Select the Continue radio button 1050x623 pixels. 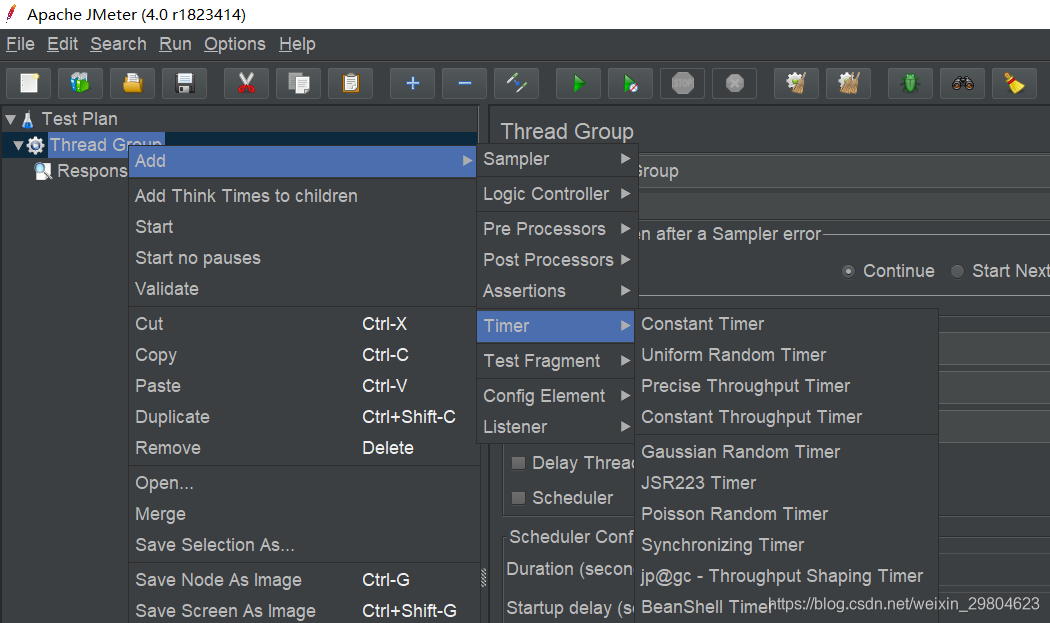point(848,271)
